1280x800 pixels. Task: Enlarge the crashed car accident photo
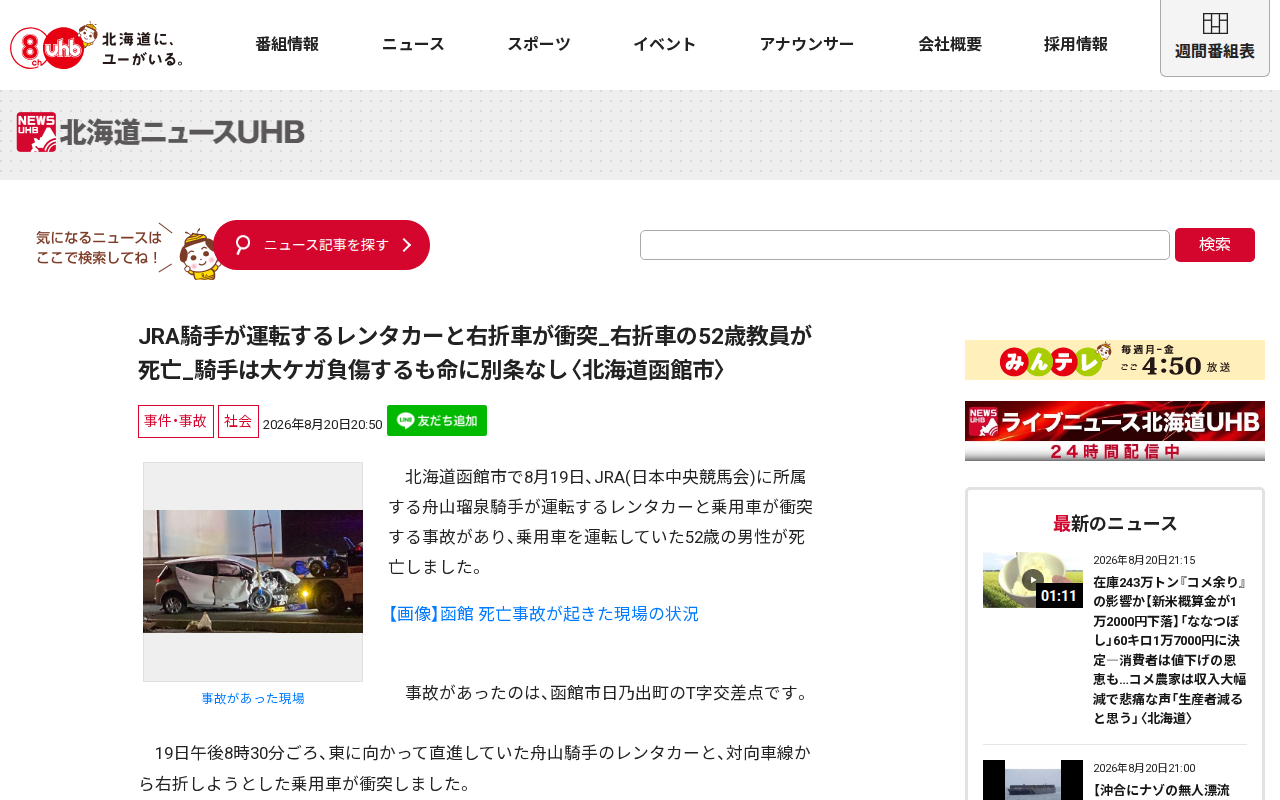(253, 572)
